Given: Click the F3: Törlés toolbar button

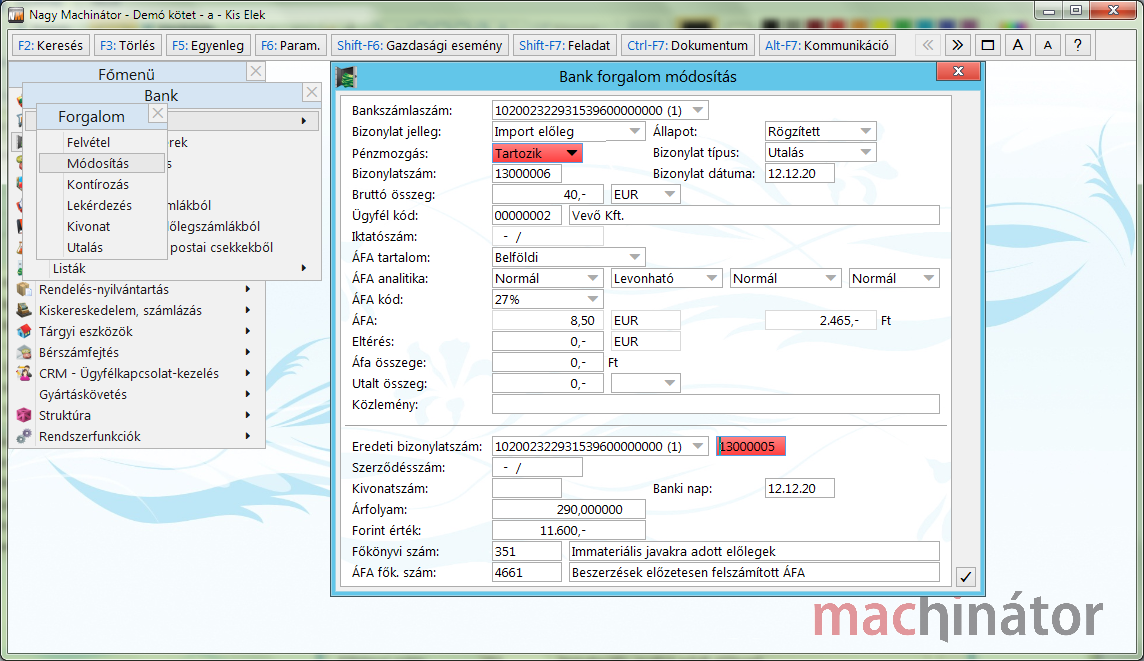Looking at the screenshot, I should [128, 45].
